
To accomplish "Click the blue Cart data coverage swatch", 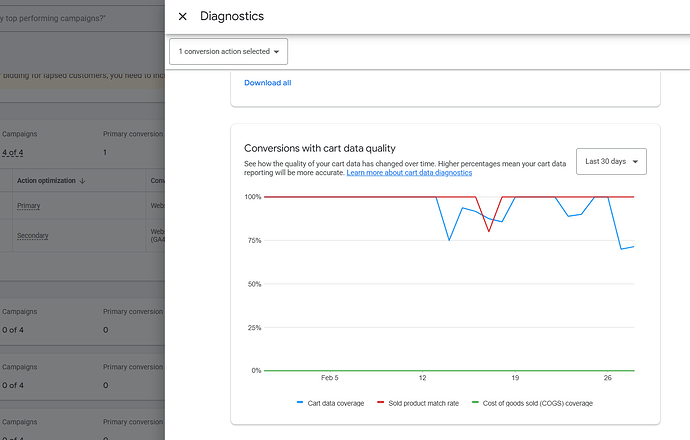I will pos(301,403).
